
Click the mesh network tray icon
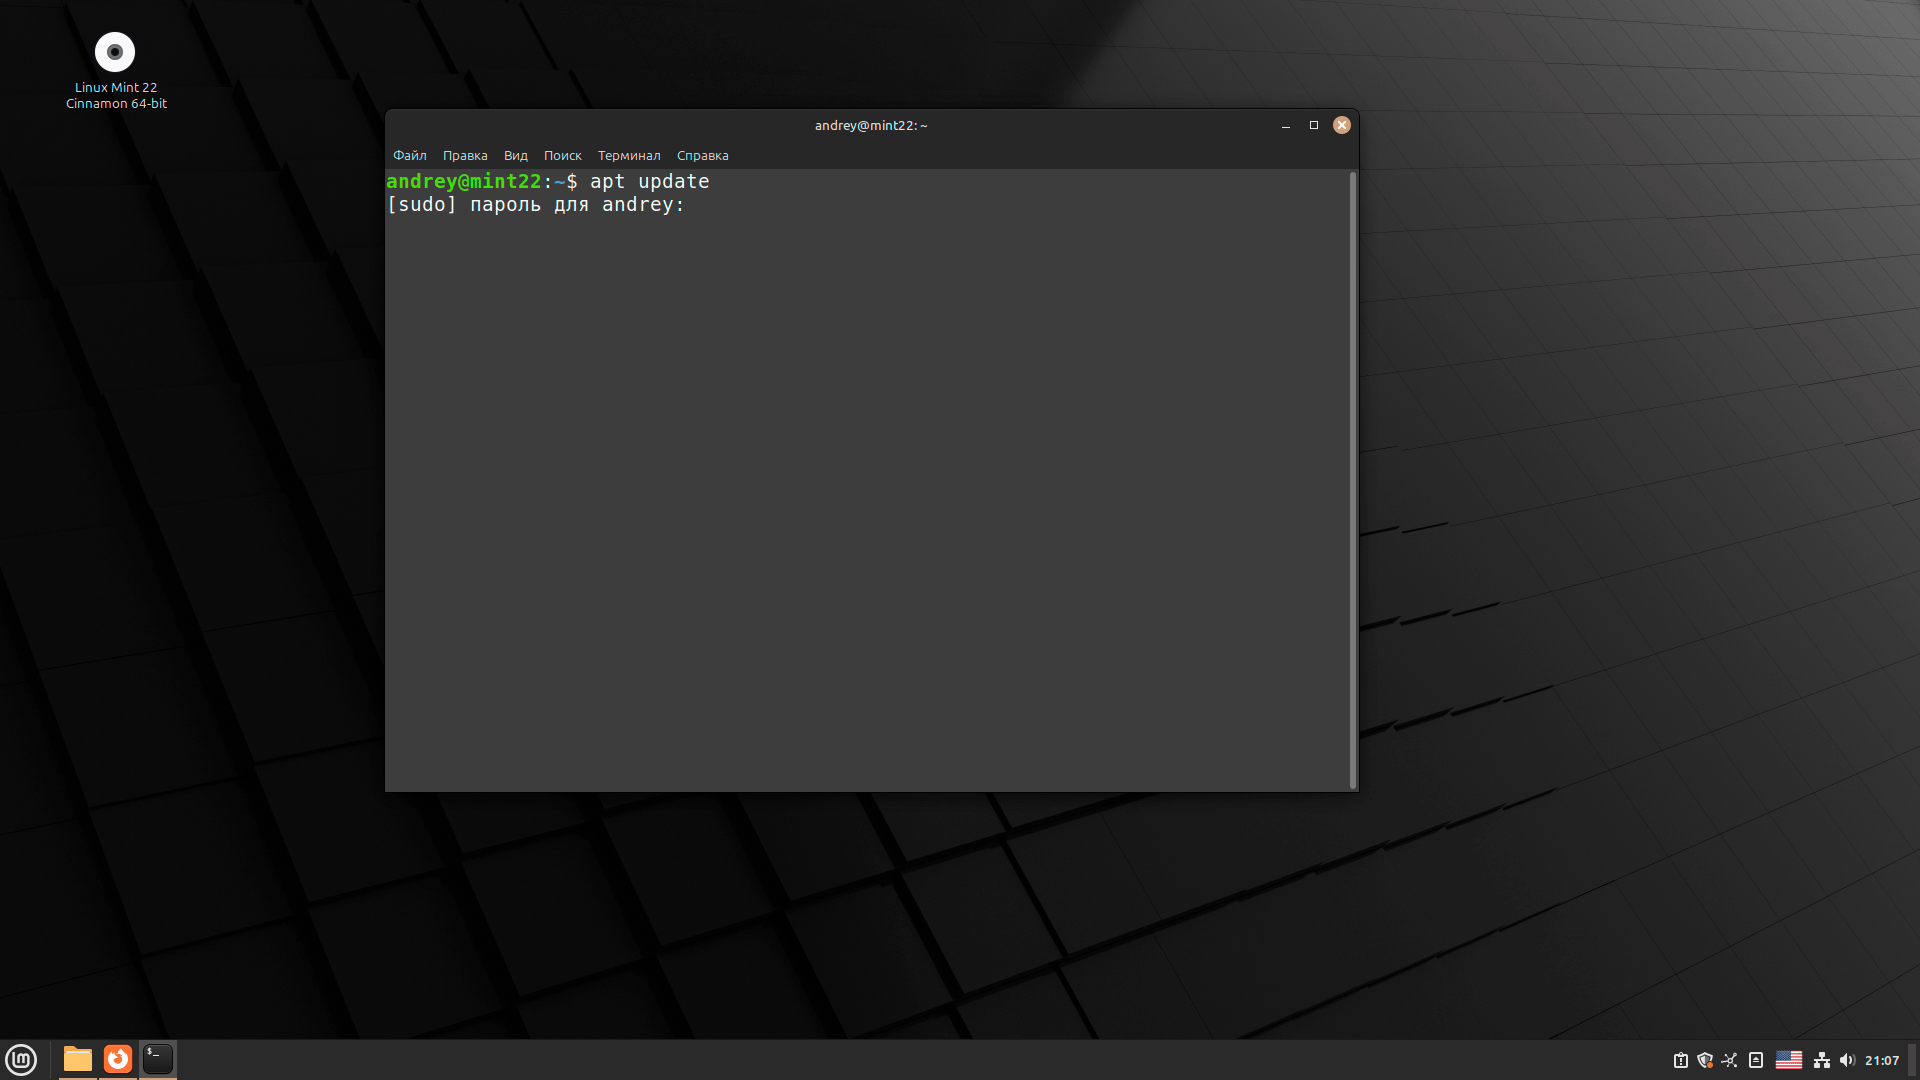1730,1060
